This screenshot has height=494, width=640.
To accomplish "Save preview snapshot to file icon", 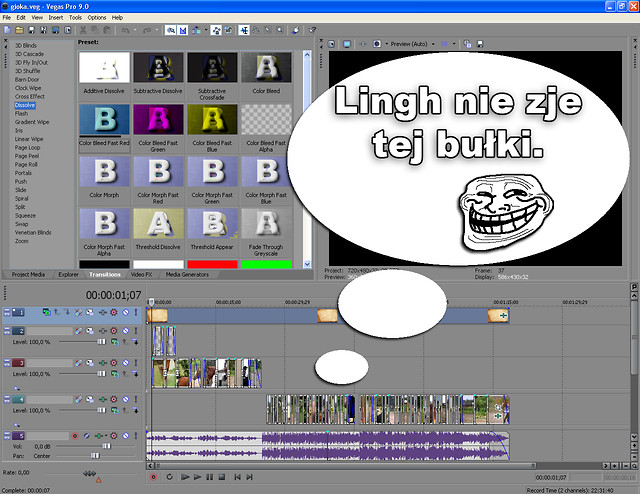I will pyautogui.click(x=480, y=44).
